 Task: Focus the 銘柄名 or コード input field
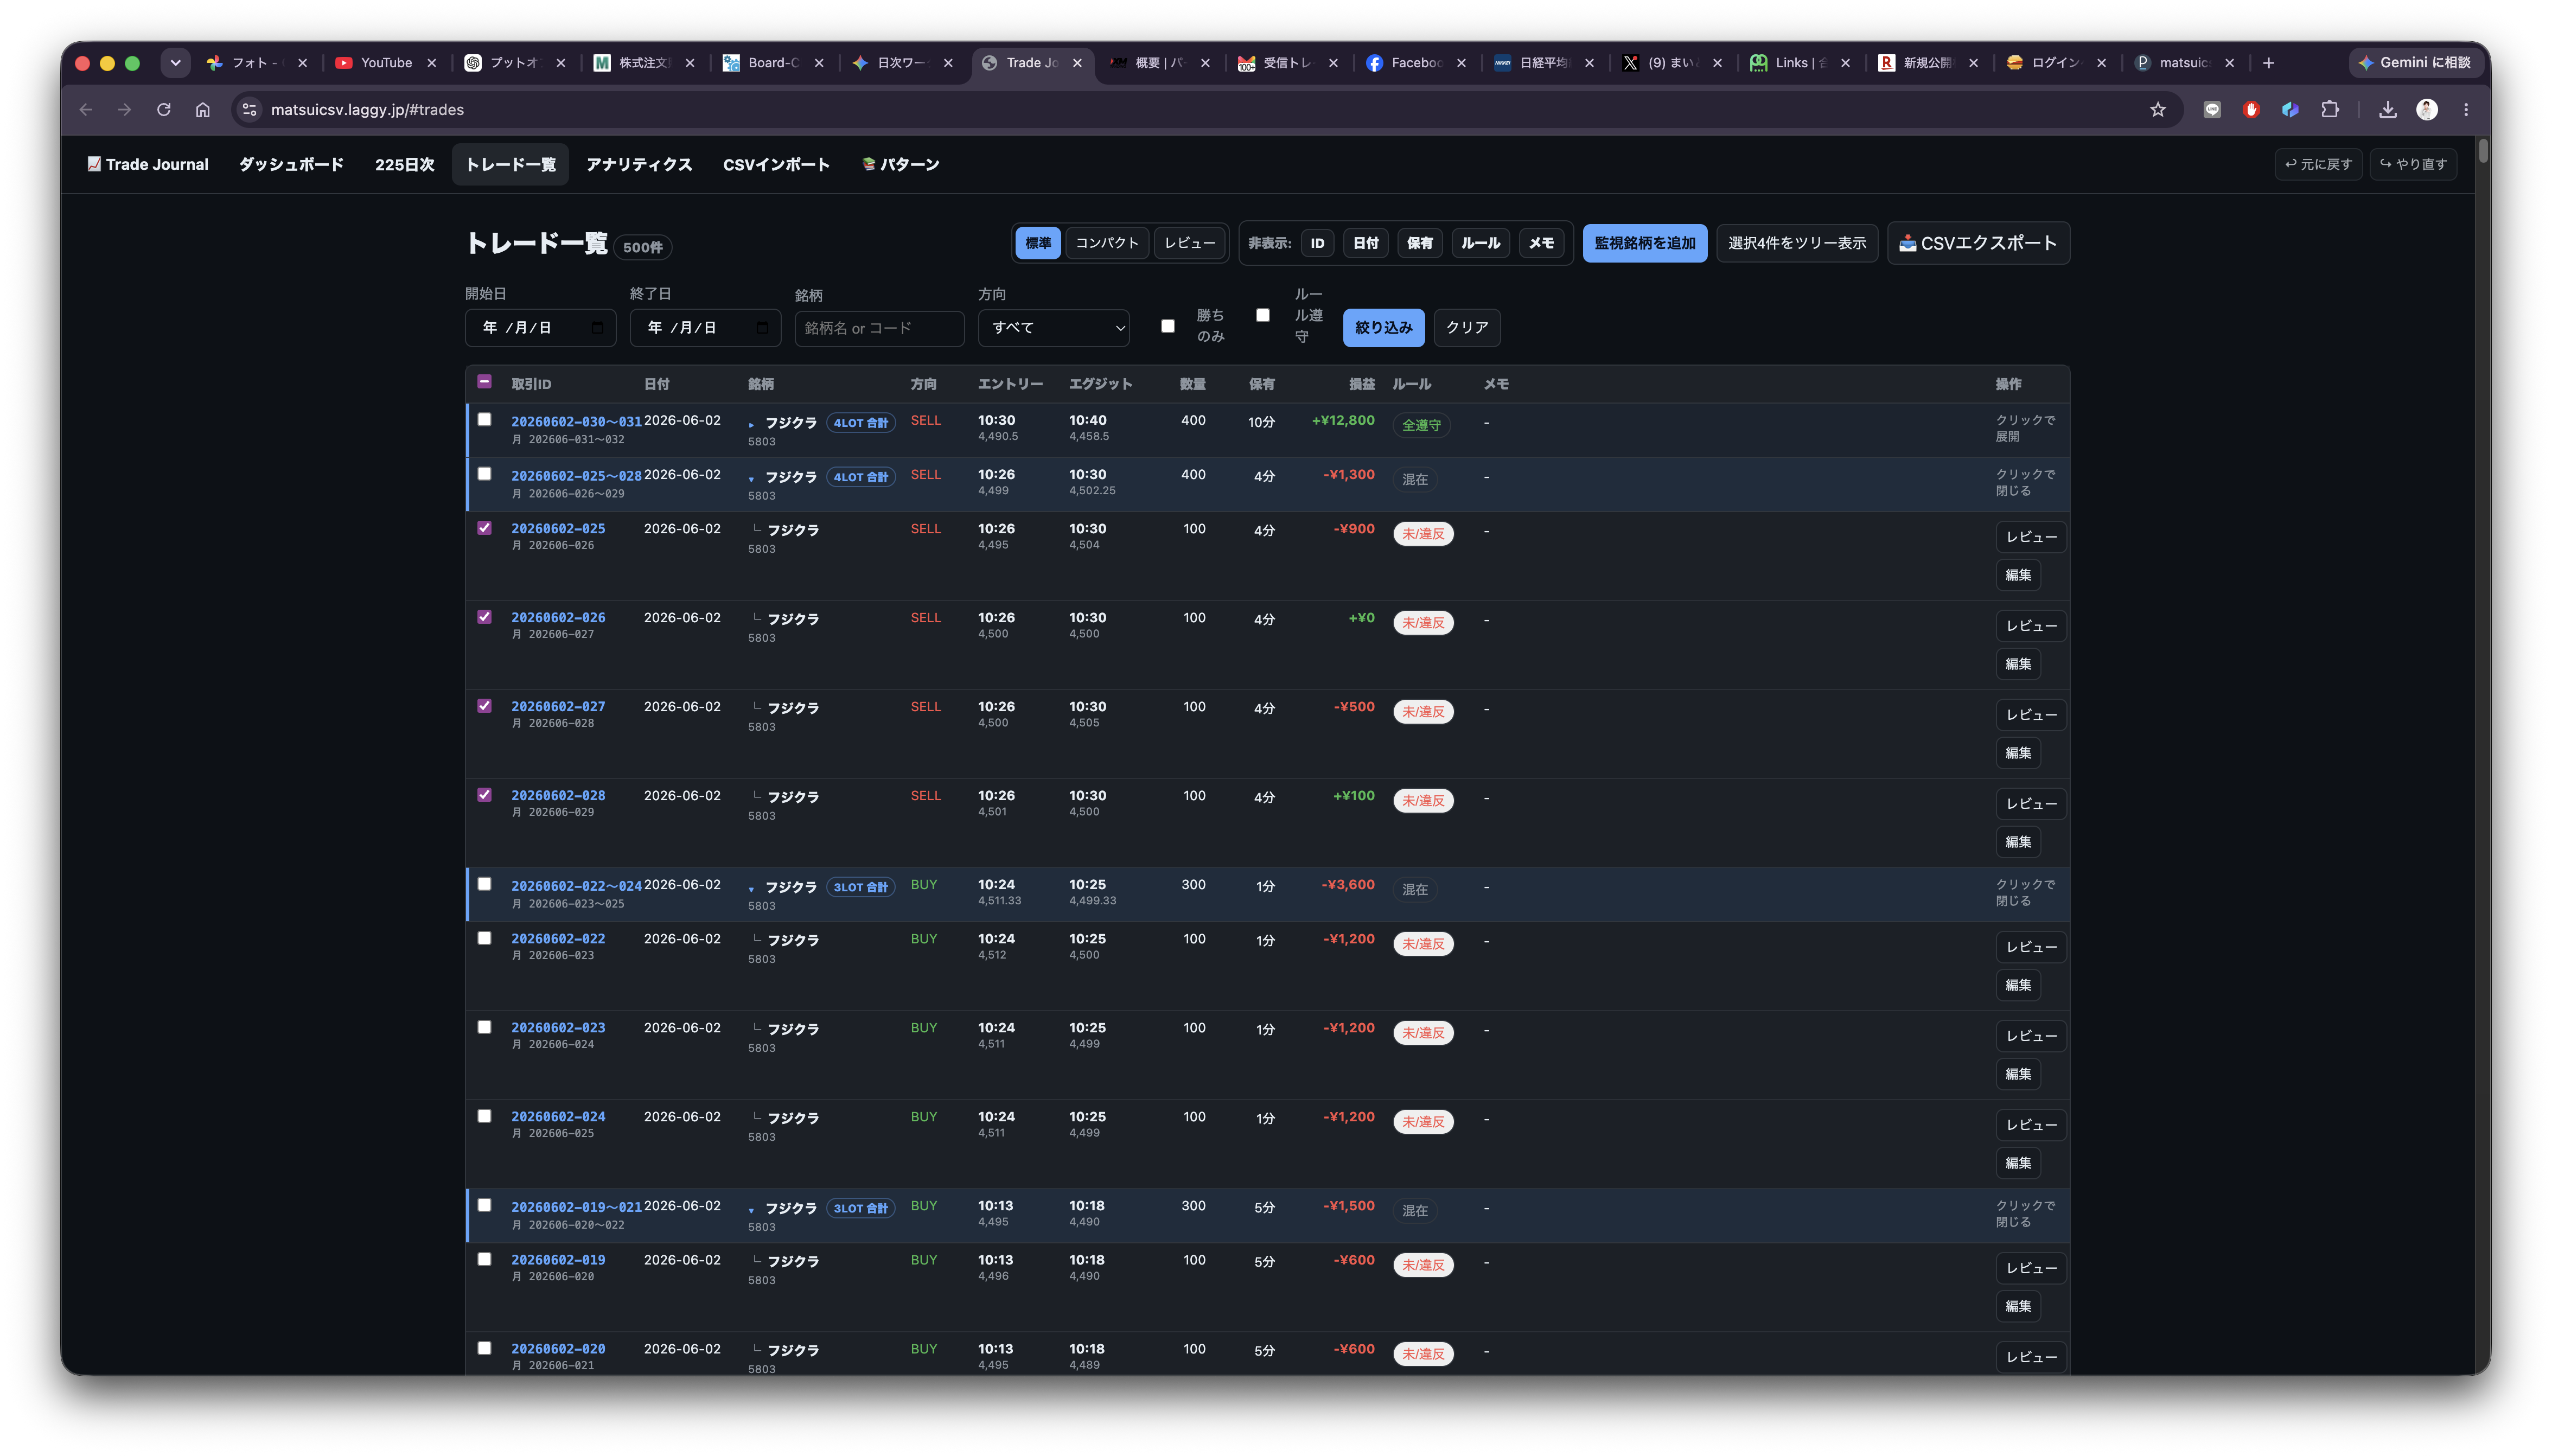click(879, 328)
